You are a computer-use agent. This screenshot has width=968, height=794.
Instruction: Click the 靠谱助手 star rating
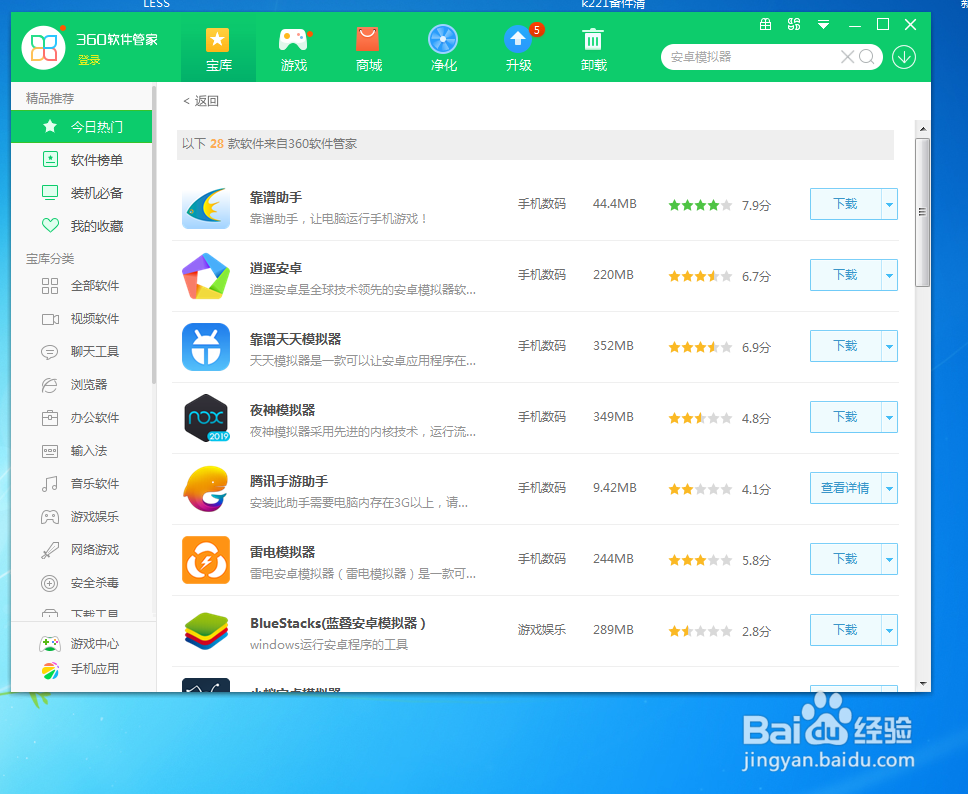pos(700,205)
